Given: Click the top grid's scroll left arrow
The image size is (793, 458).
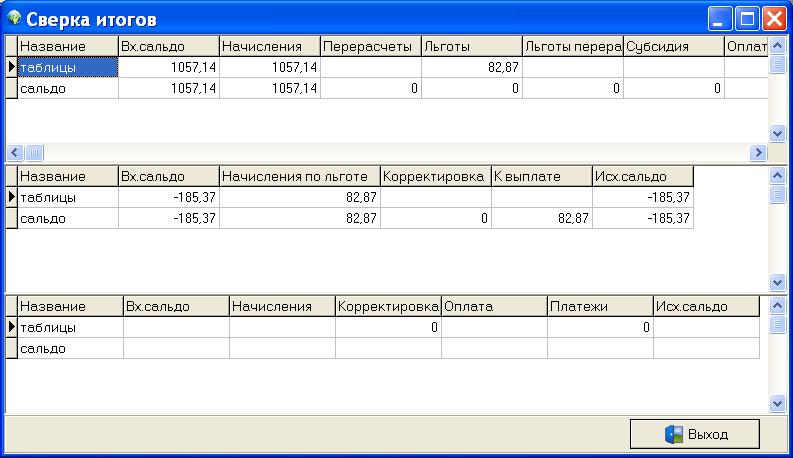Looking at the screenshot, I should pyautogui.click(x=14, y=152).
